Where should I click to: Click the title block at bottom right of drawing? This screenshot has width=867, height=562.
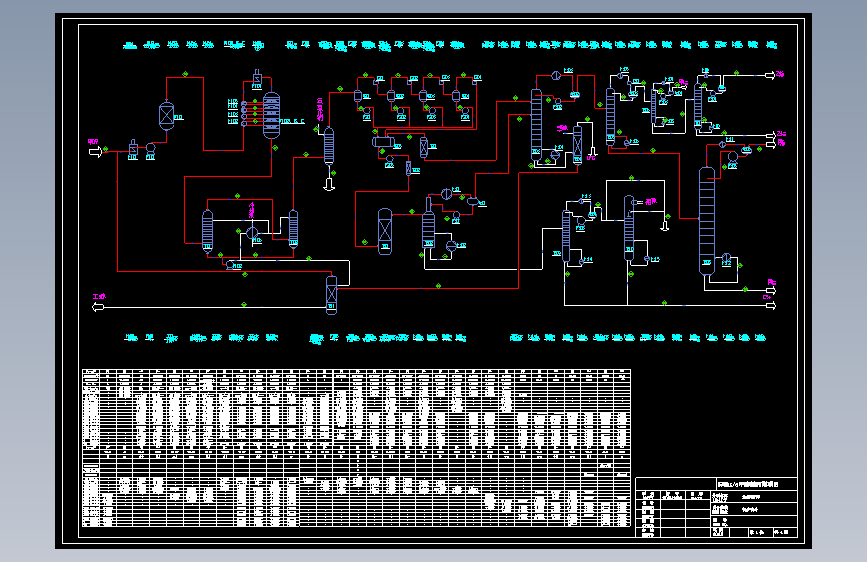pyautogui.click(x=716, y=507)
